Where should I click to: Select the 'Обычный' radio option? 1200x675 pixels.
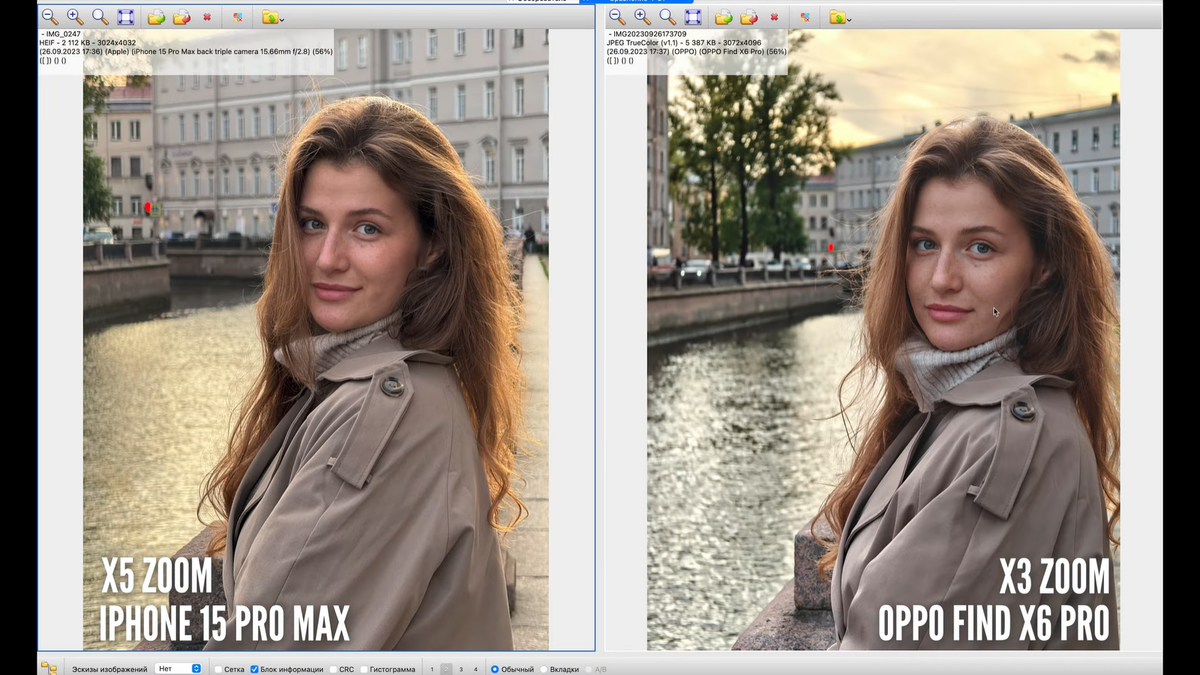coord(495,669)
